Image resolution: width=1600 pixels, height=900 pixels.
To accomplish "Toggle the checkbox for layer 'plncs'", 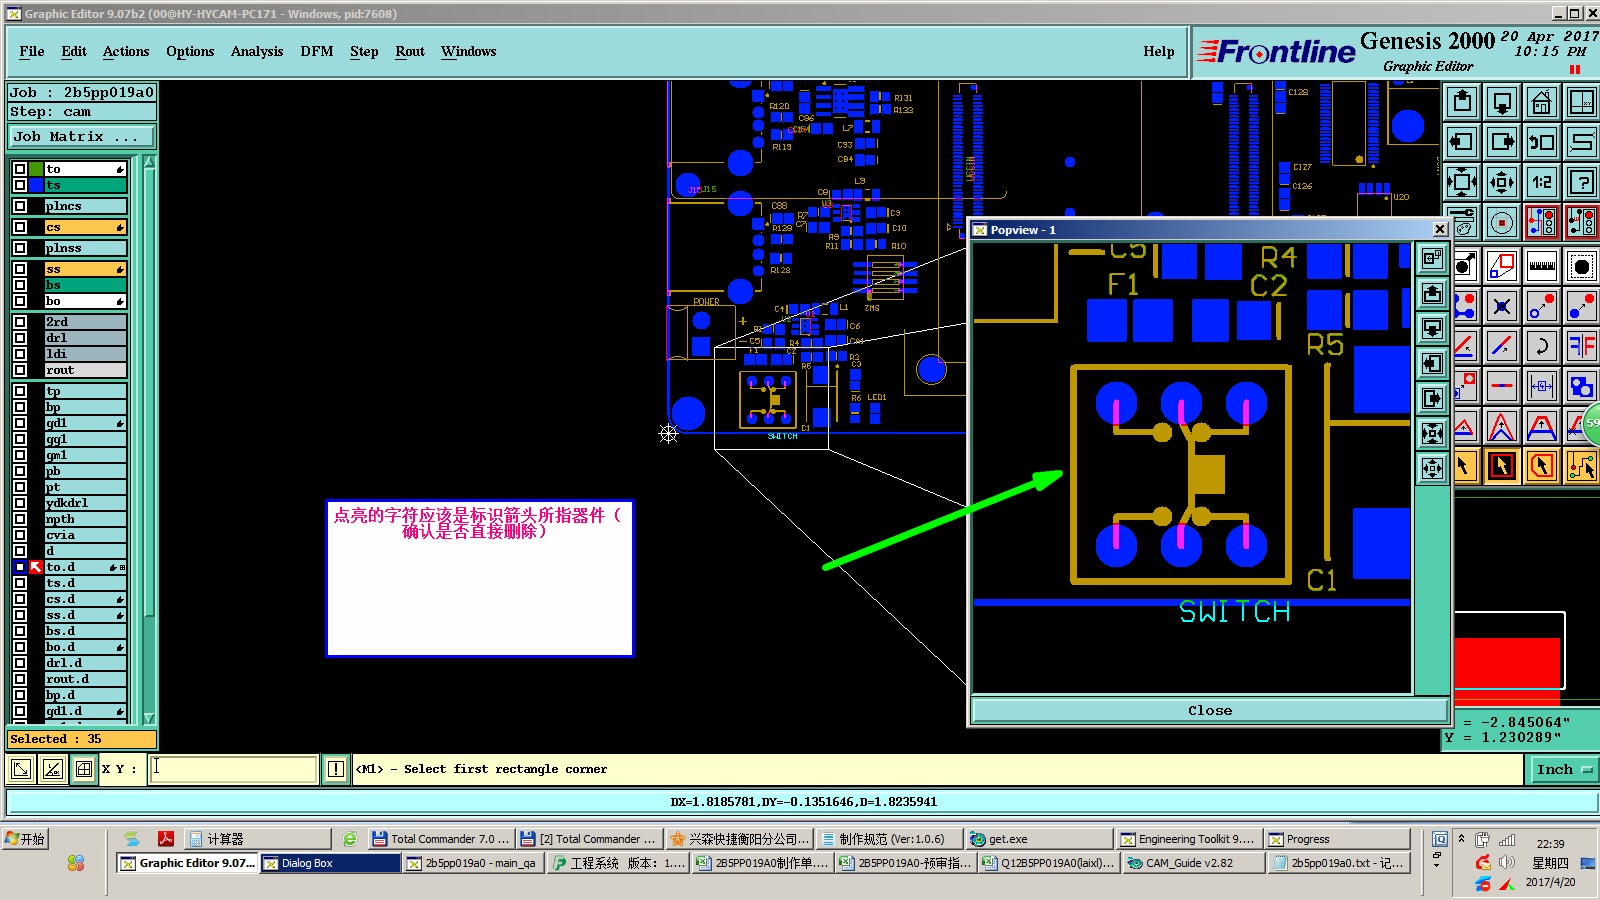I will 19,206.
